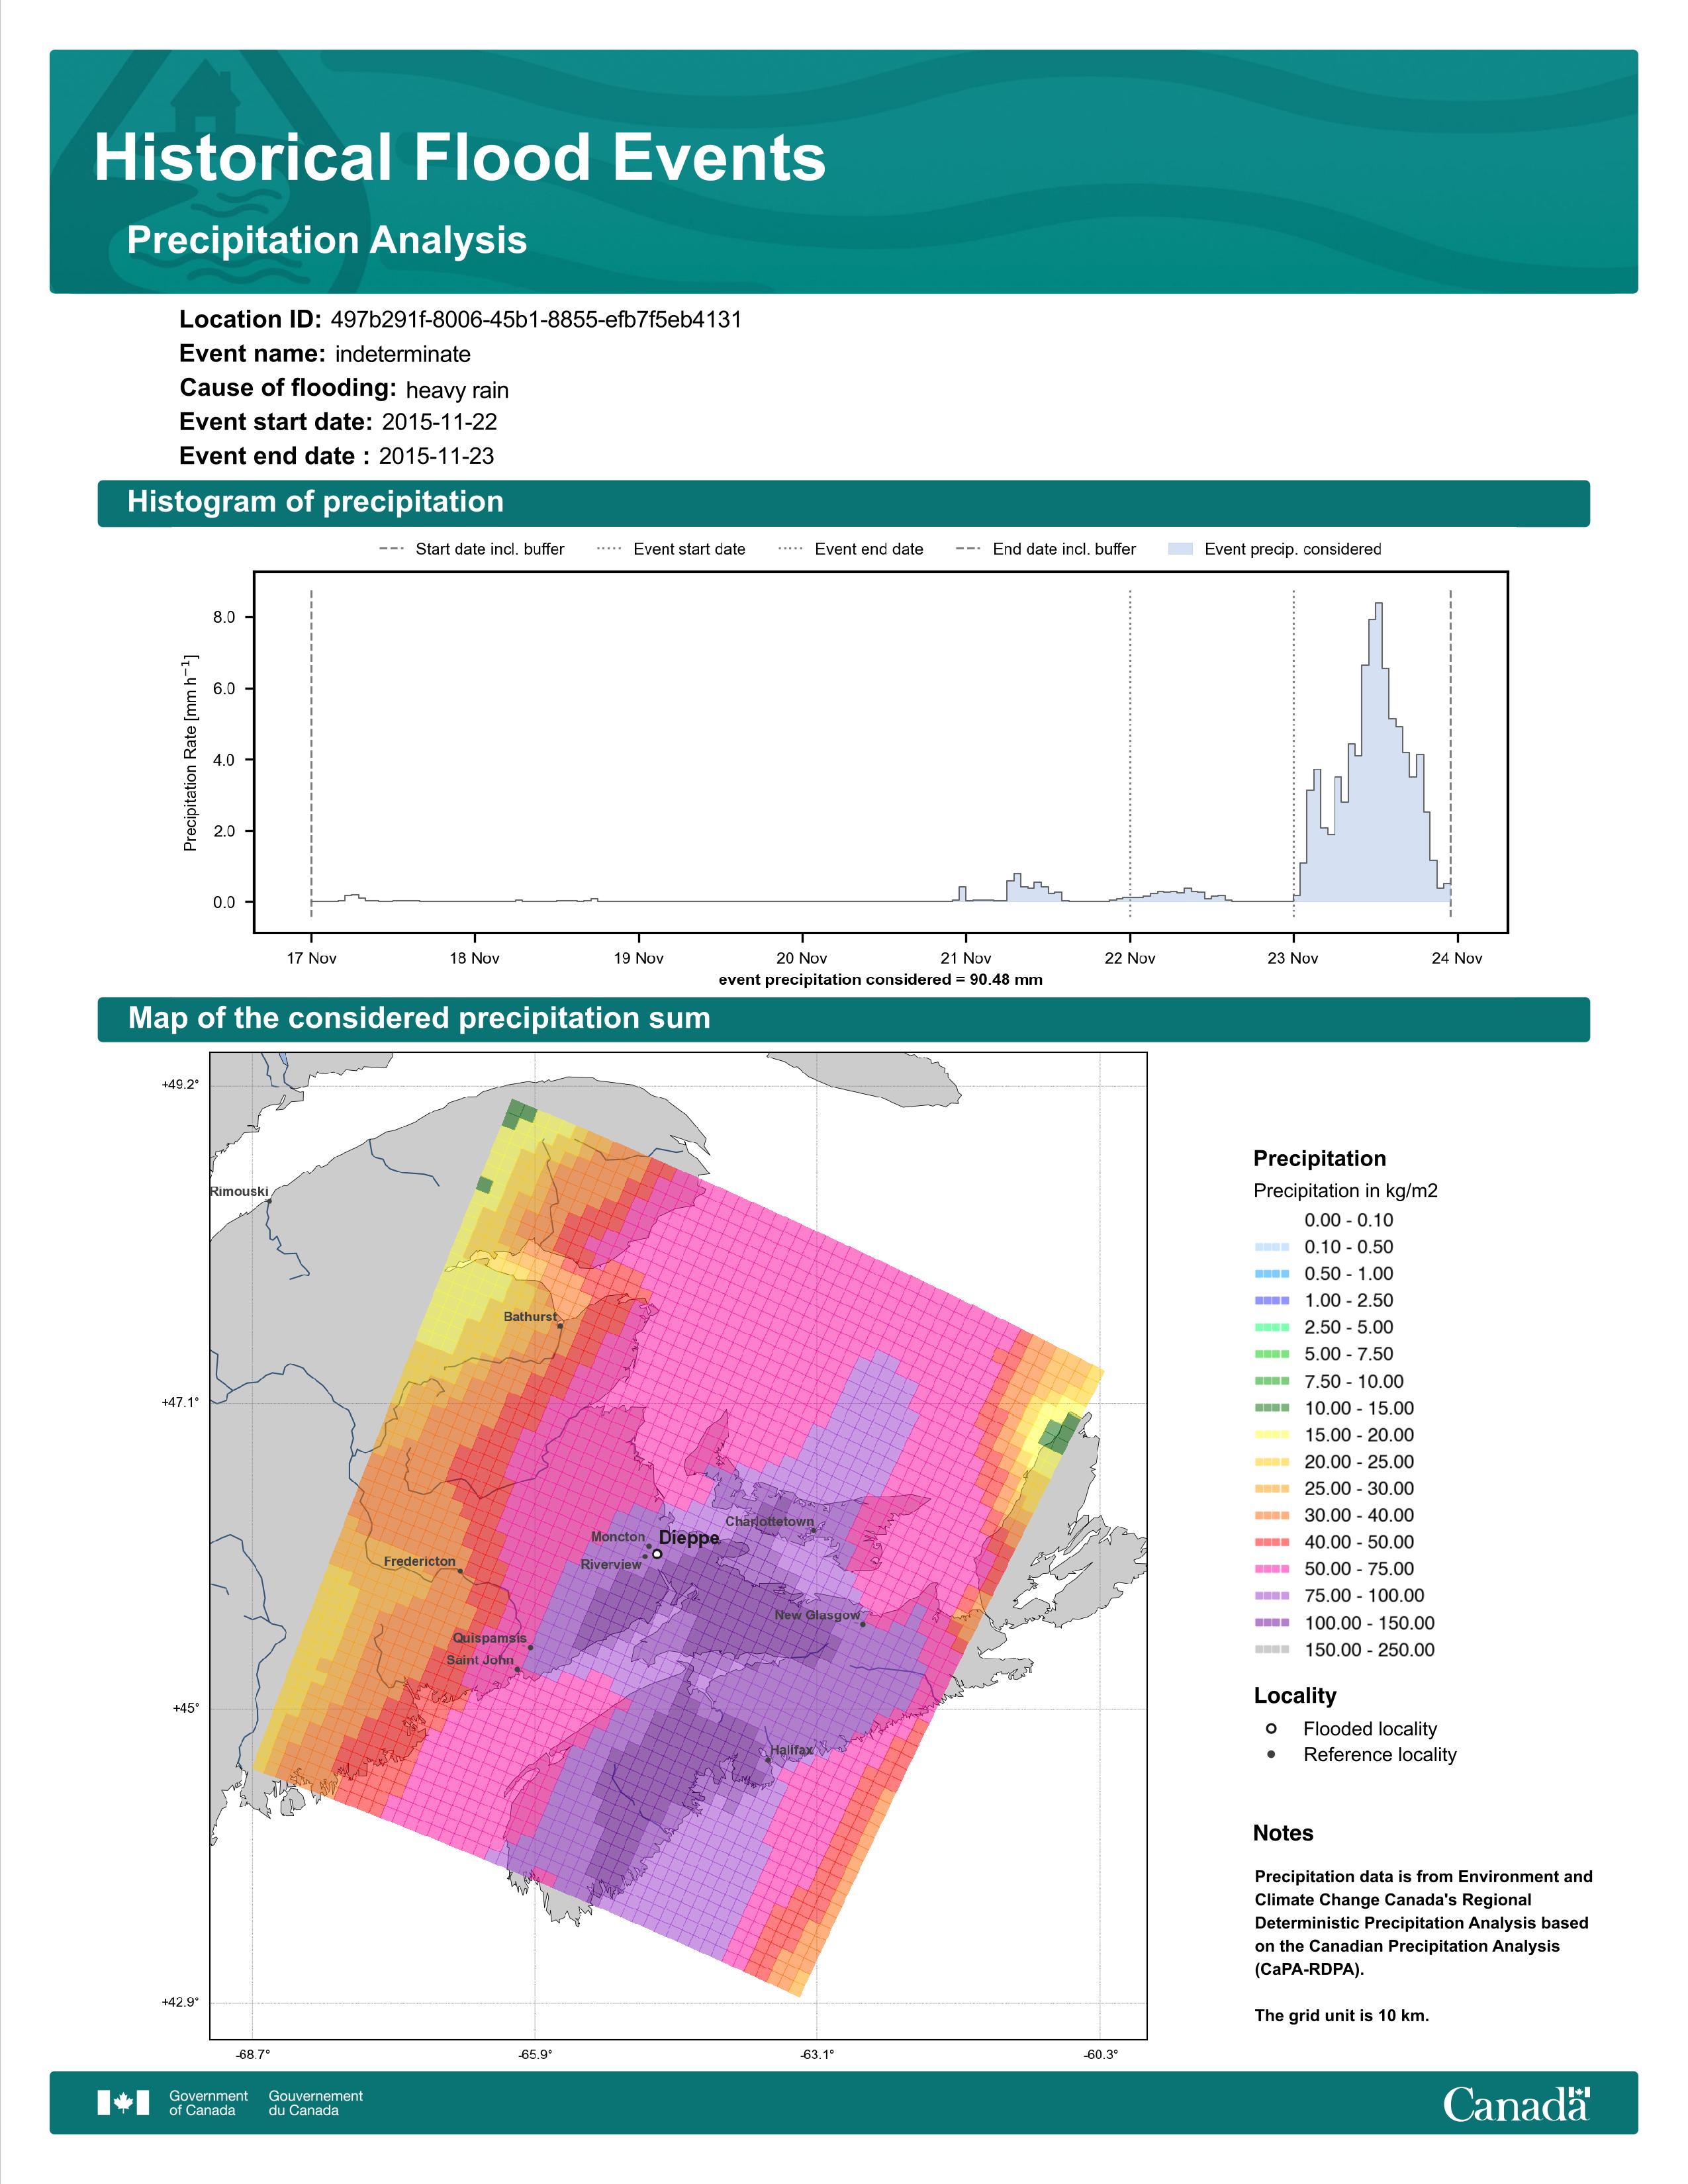Click the Moncton reference locality dot
Screen dimensions: 1688x2184
click(x=649, y=1546)
